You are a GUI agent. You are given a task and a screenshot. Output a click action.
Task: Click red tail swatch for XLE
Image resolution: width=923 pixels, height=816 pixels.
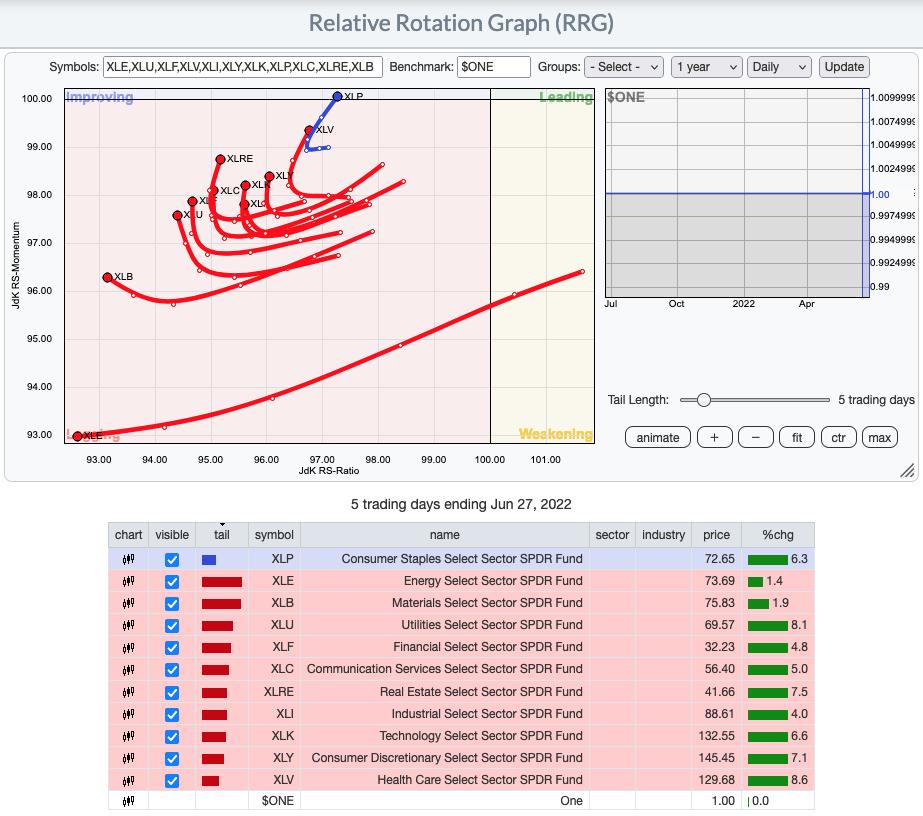222,582
